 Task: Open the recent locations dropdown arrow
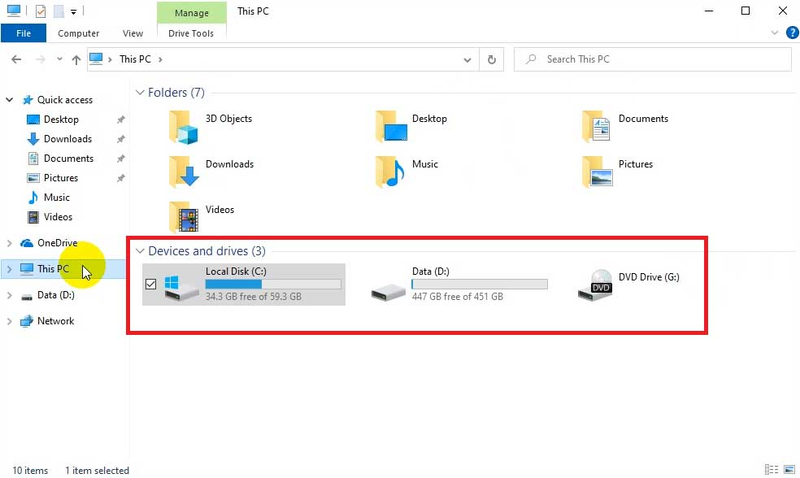tap(60, 59)
